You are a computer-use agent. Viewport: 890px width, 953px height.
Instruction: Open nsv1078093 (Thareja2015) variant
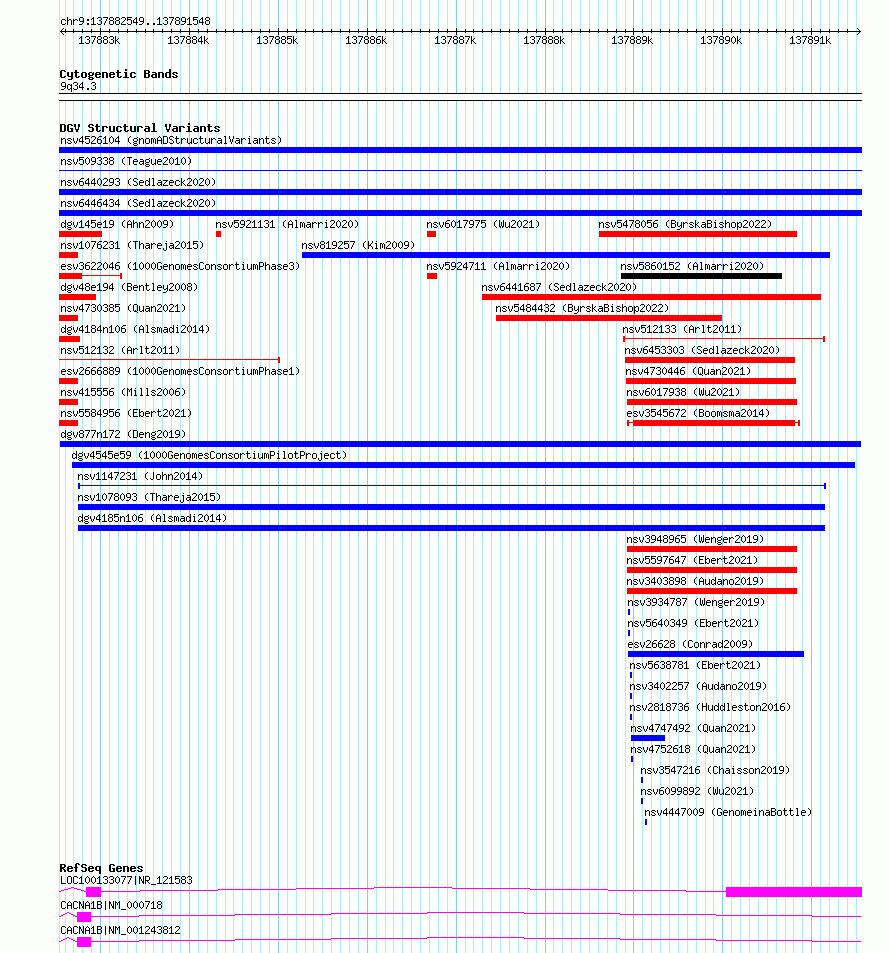150,497
